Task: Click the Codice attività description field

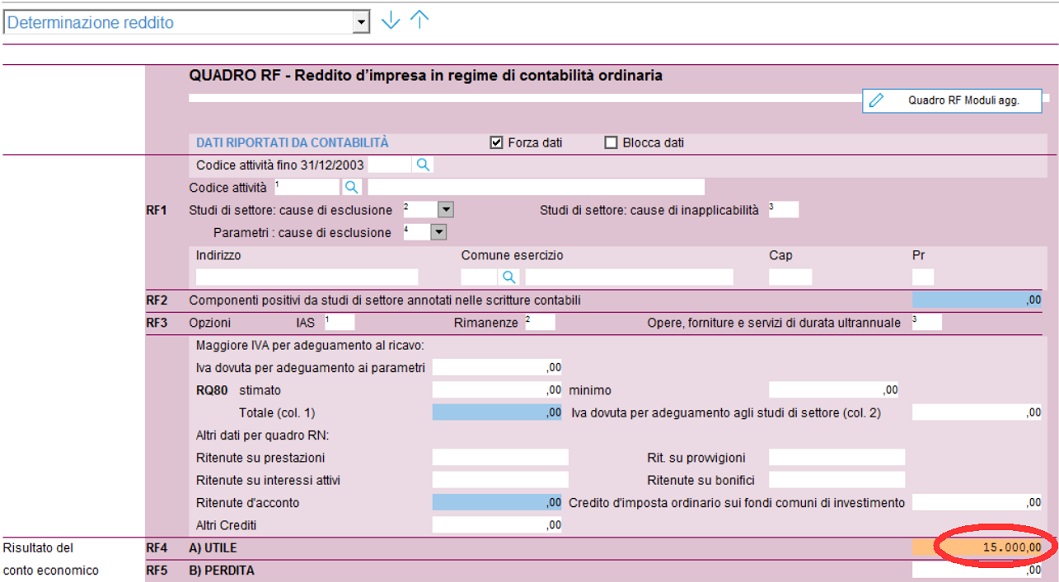Action: click(x=536, y=187)
